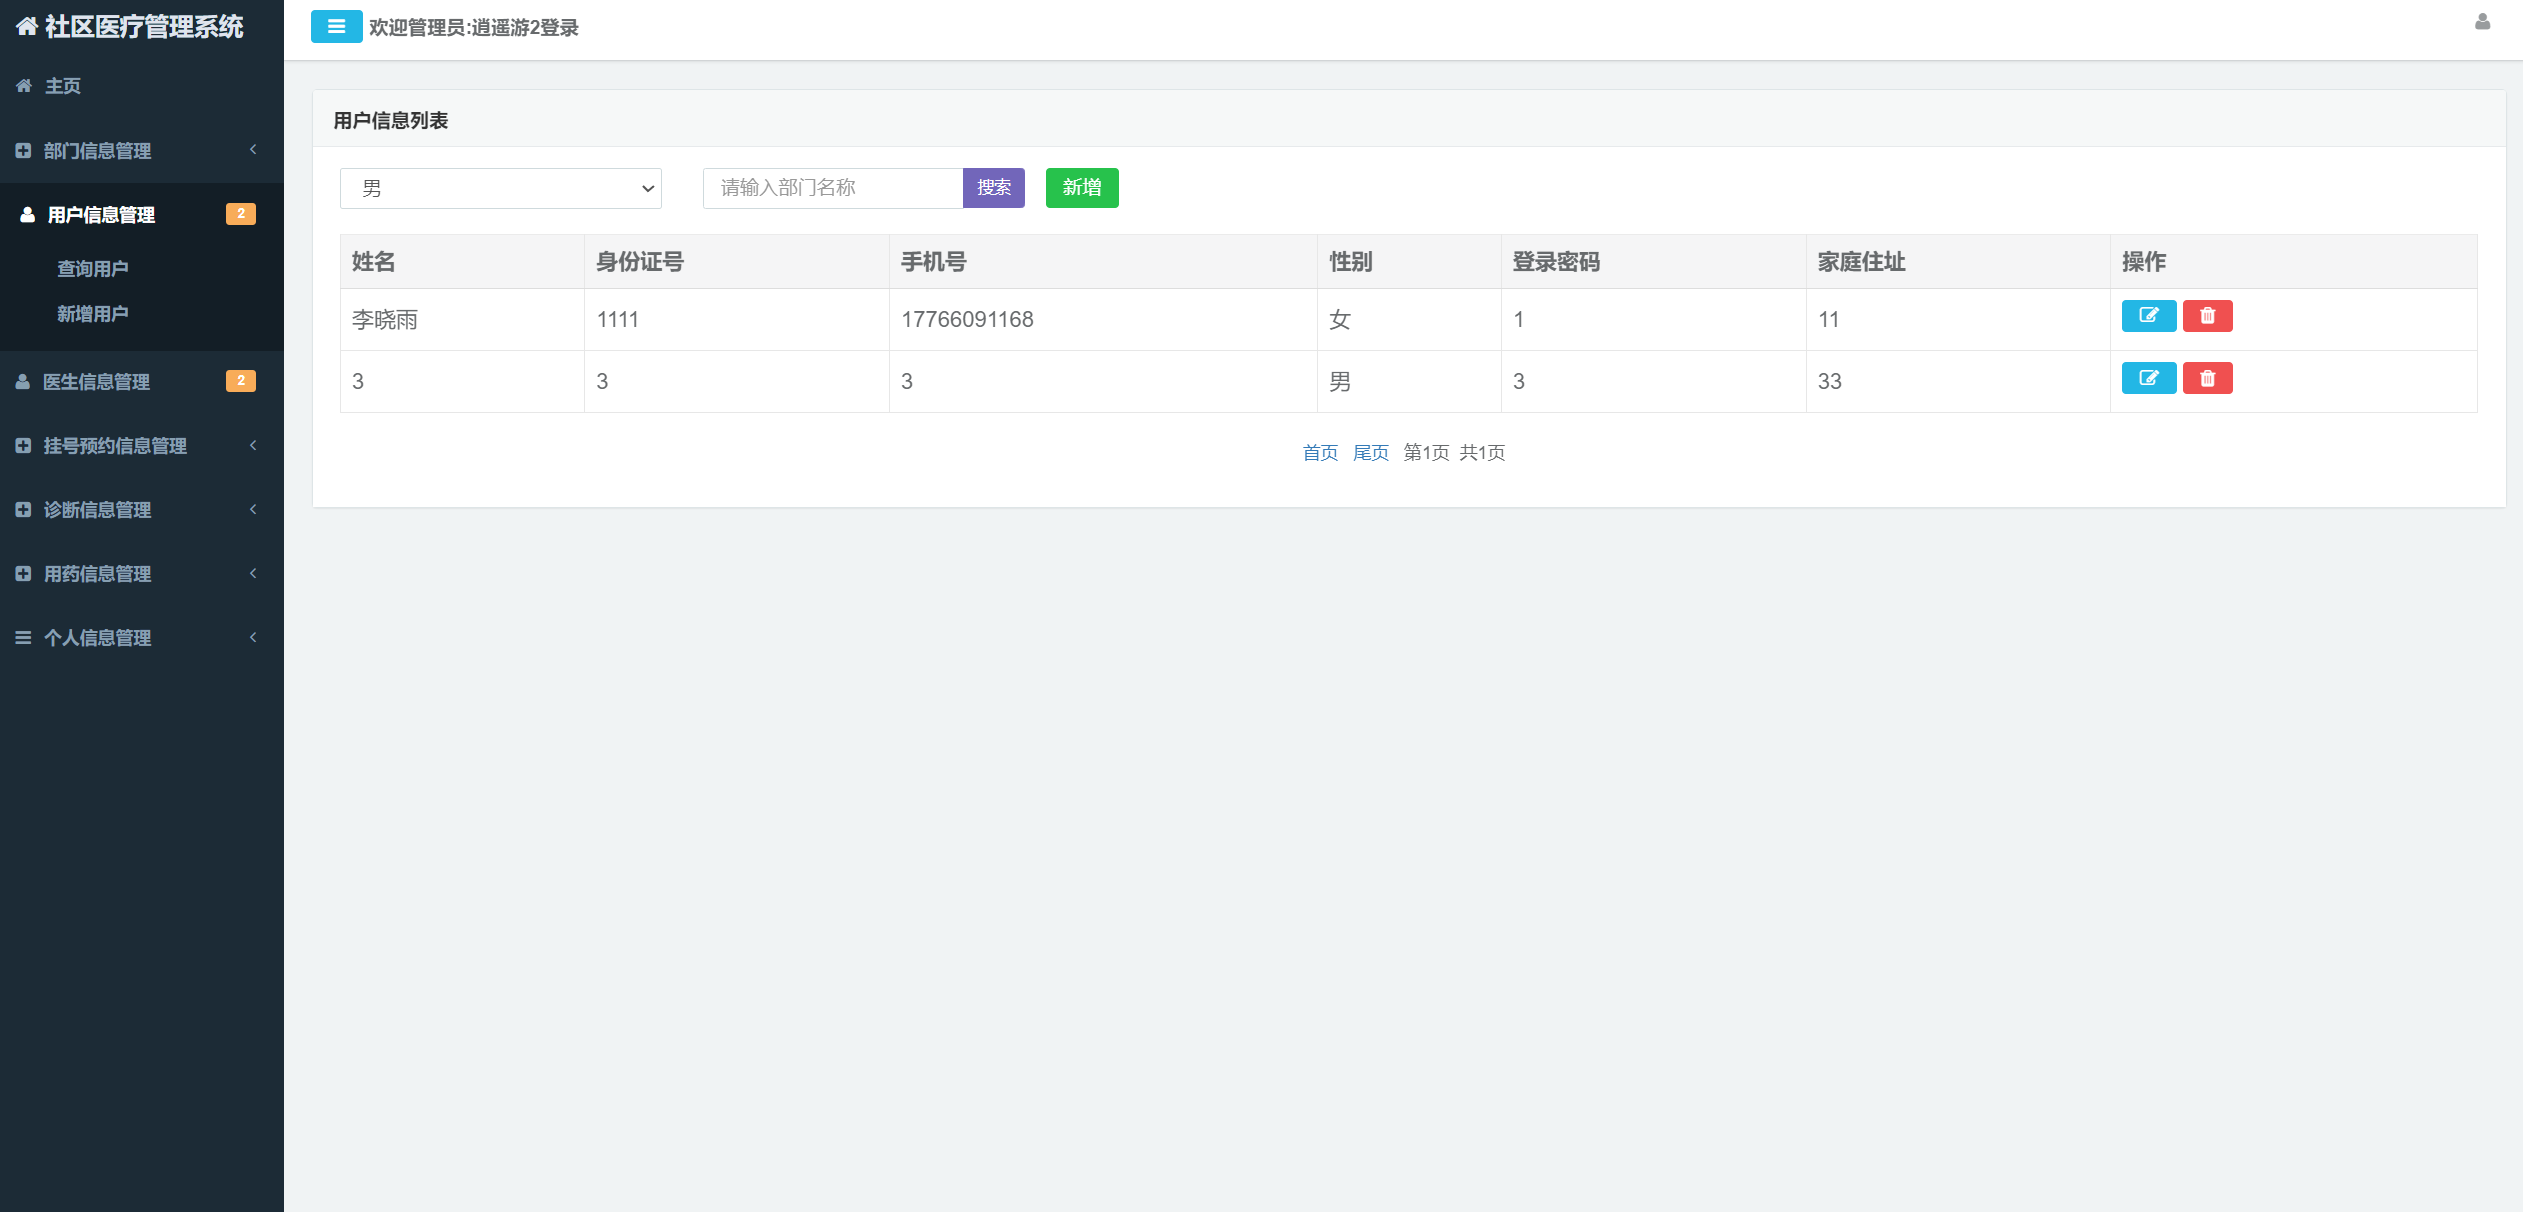
Task: Open the user profile icon at top right
Action: pos(2483,22)
